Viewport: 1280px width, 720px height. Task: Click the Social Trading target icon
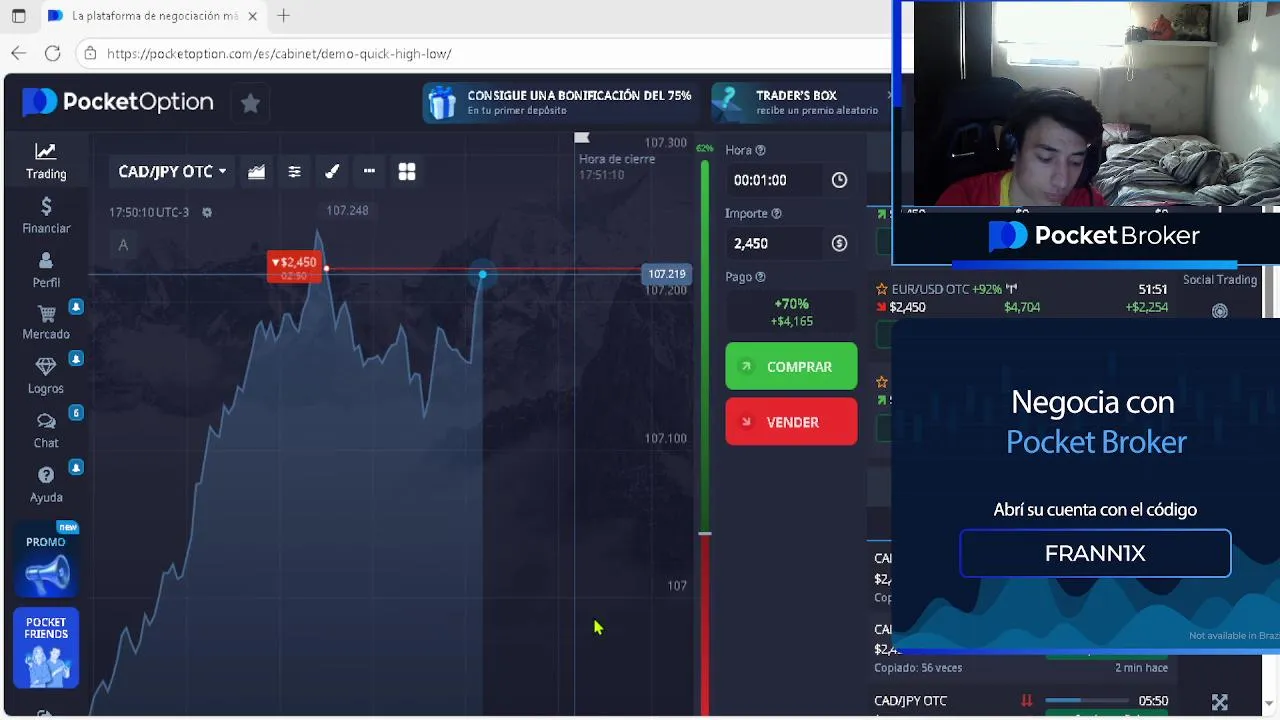tap(1219, 311)
